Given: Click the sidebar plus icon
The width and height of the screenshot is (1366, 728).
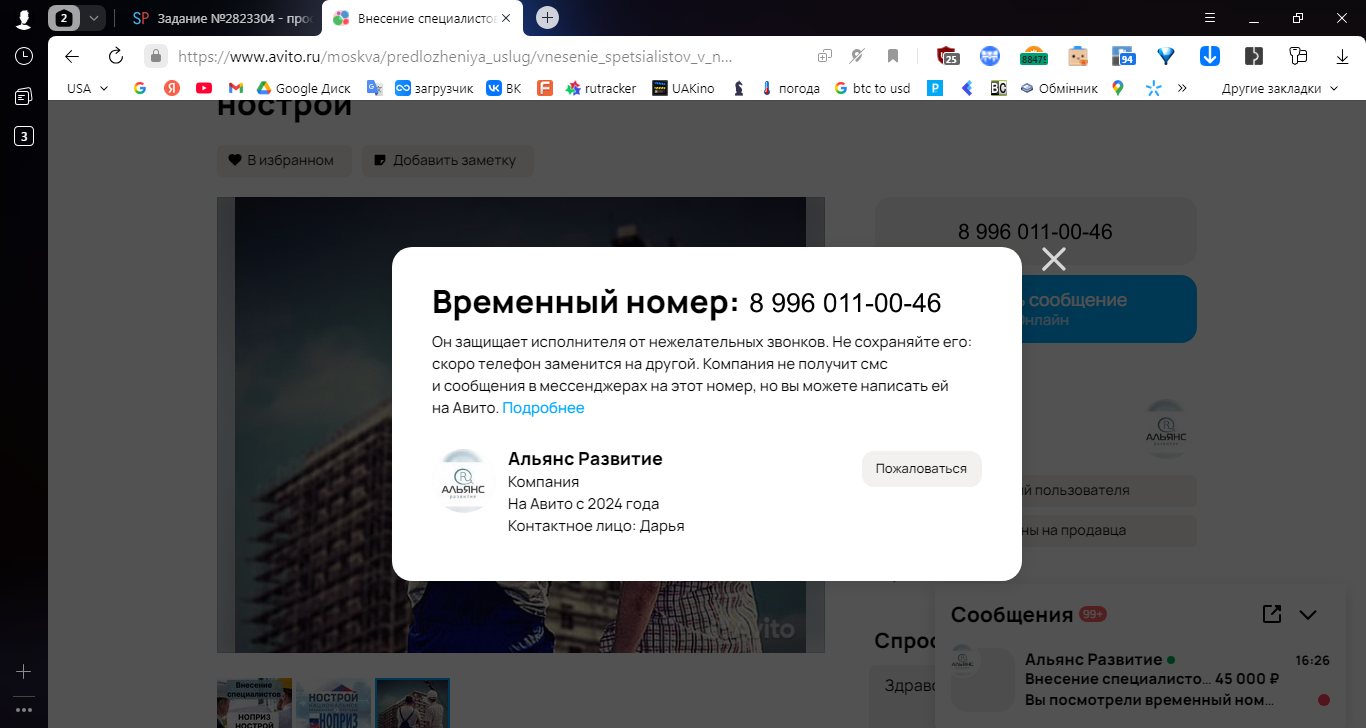Looking at the screenshot, I should tap(24, 672).
